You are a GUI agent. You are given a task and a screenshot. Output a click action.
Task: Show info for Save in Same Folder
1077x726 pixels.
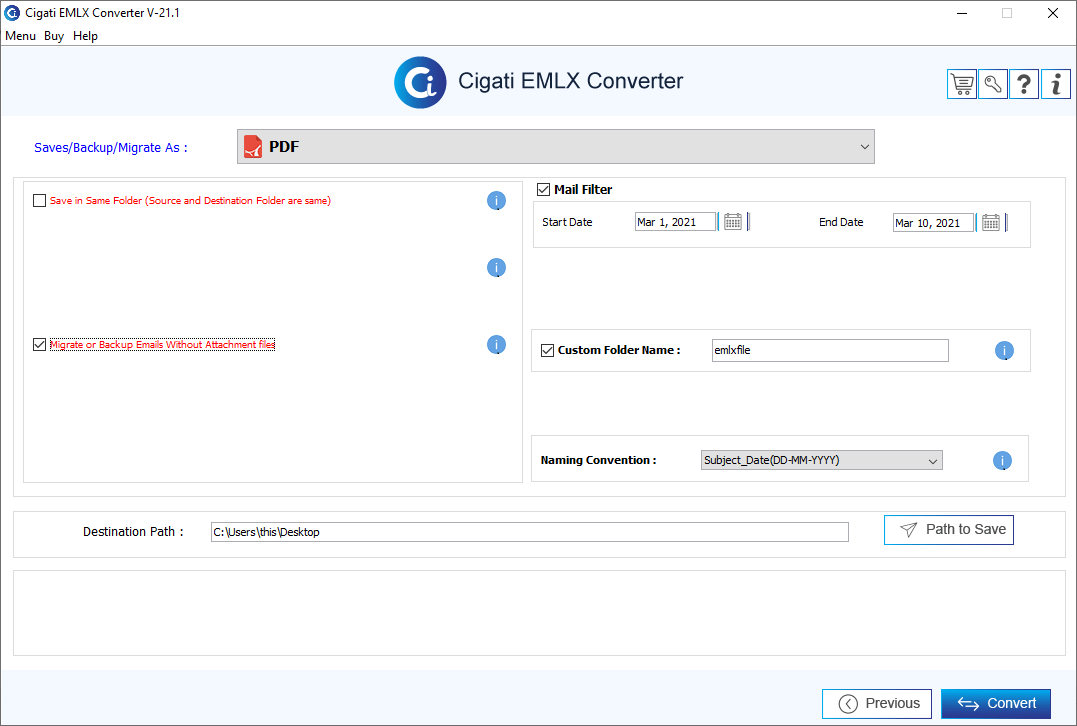point(496,201)
